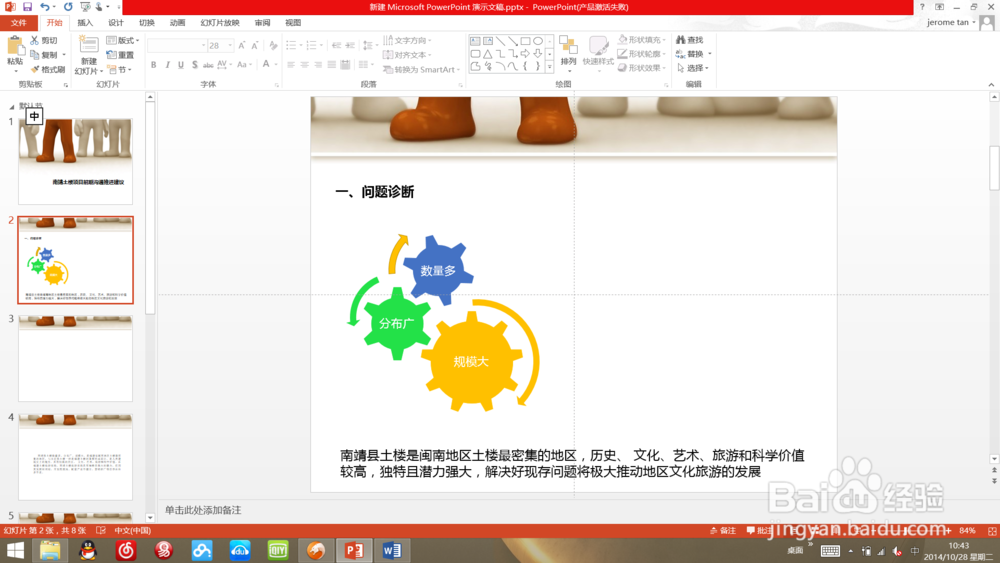
Task: Click the Reset (重置) slide icon
Action: (111, 55)
